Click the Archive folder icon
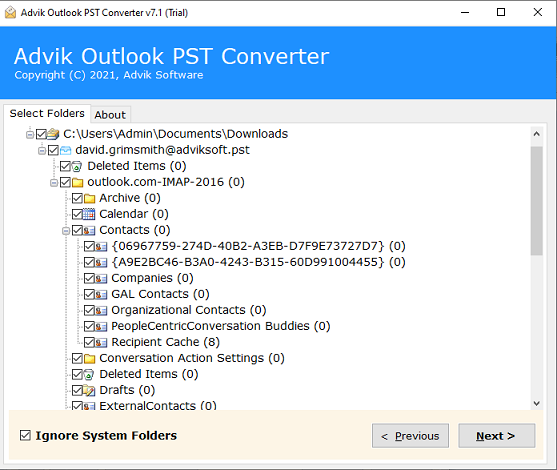 tap(90, 198)
